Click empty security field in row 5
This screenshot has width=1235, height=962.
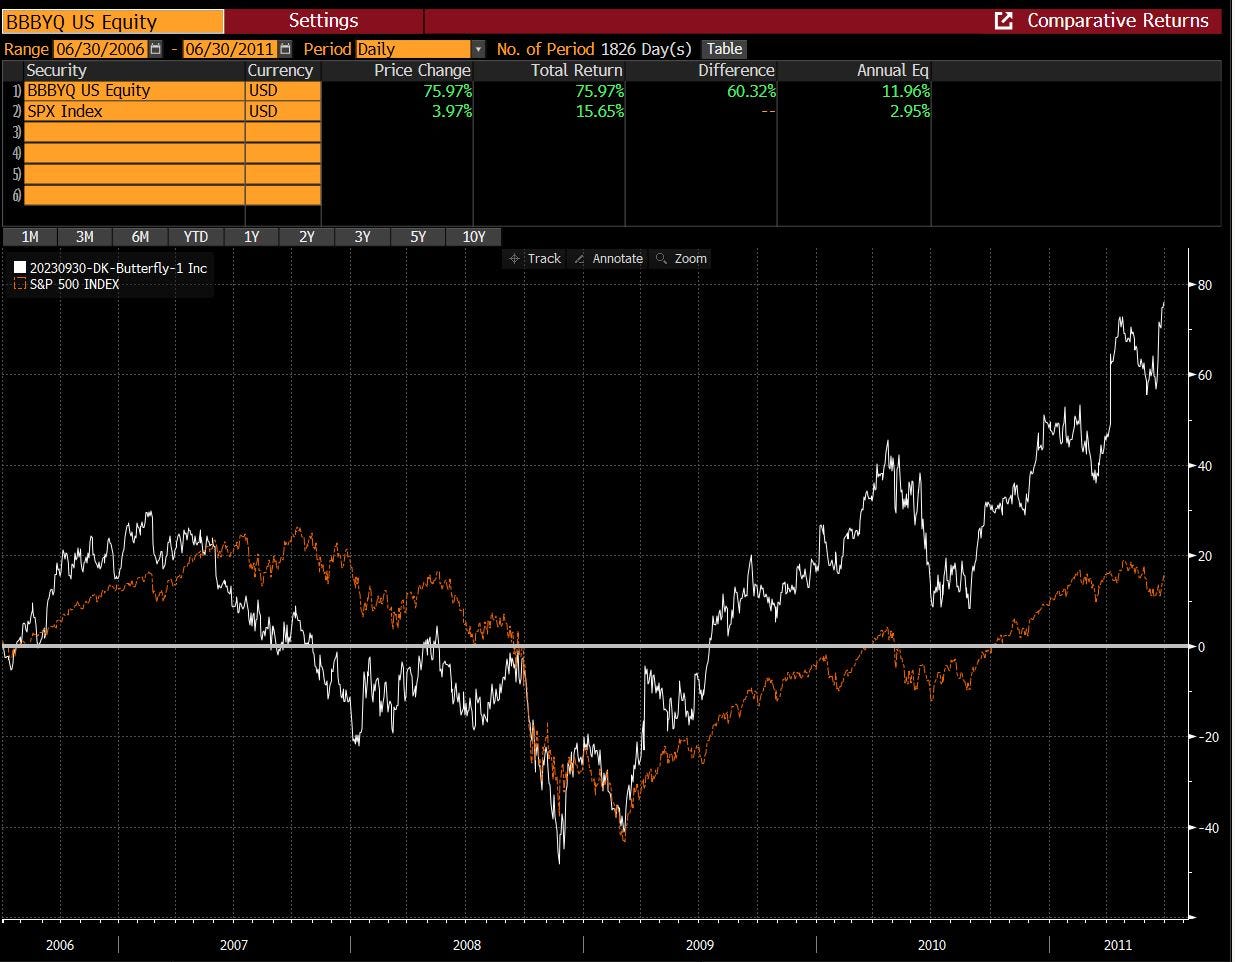click(x=134, y=175)
